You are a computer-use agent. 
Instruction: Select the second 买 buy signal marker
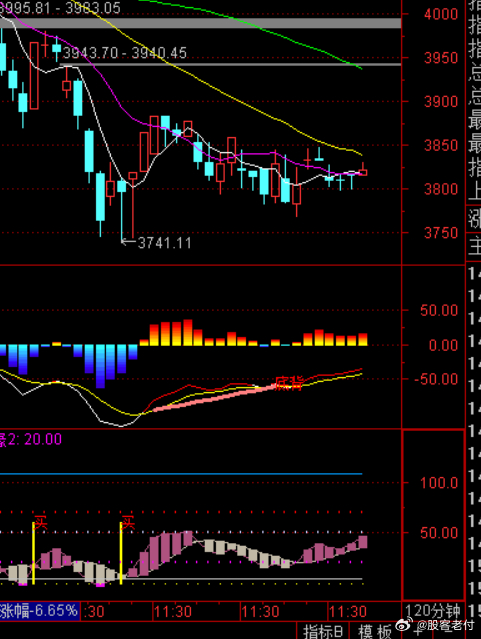click(128, 522)
